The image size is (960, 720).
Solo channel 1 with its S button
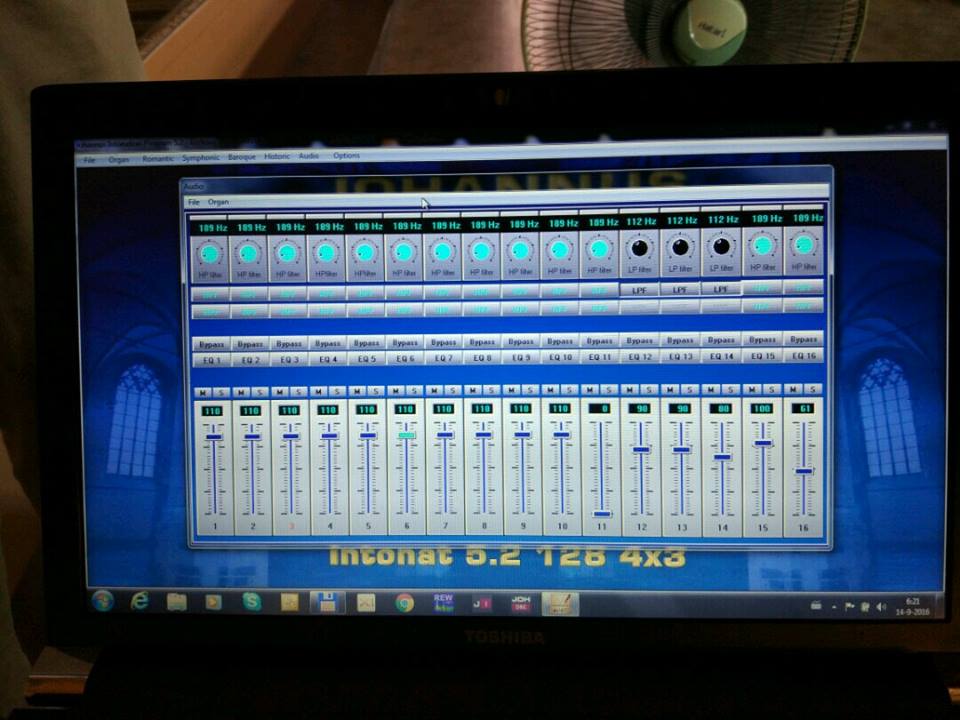tap(221, 392)
